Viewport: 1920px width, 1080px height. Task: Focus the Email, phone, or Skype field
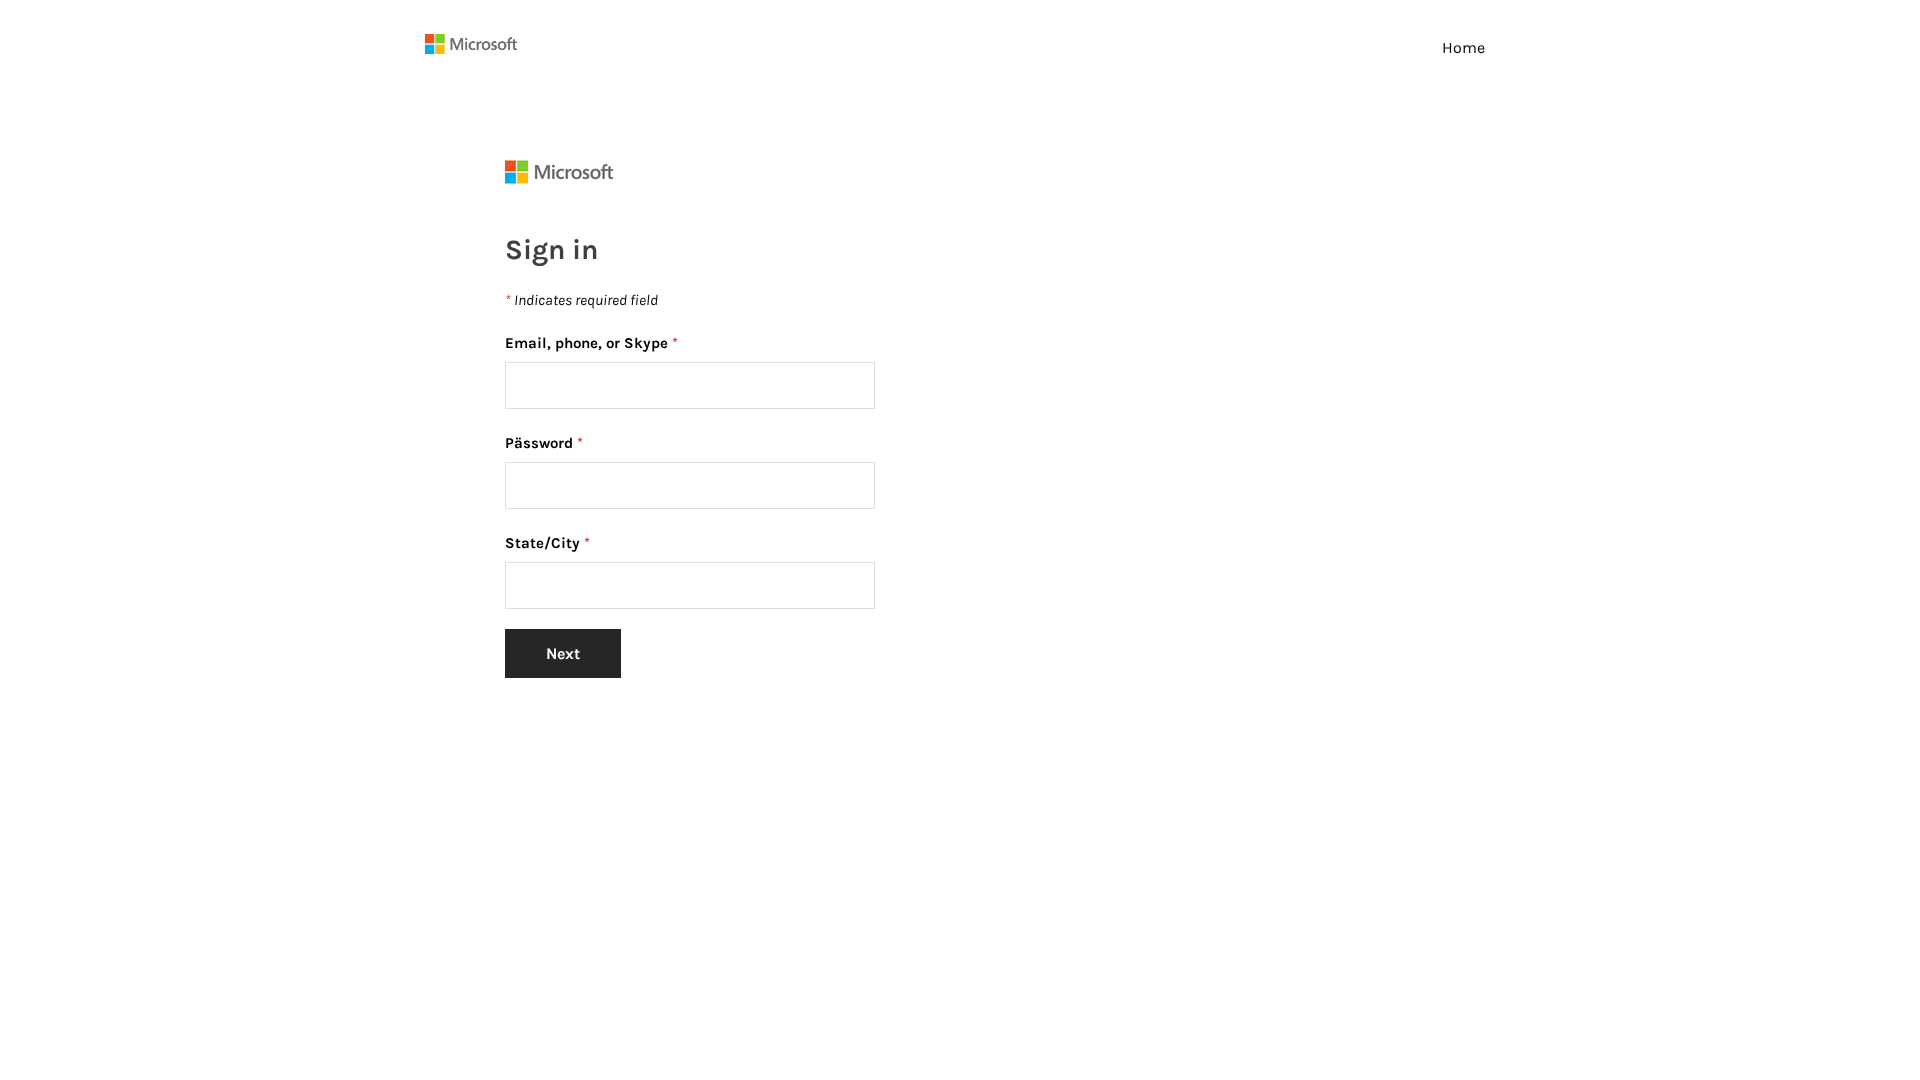pos(690,385)
